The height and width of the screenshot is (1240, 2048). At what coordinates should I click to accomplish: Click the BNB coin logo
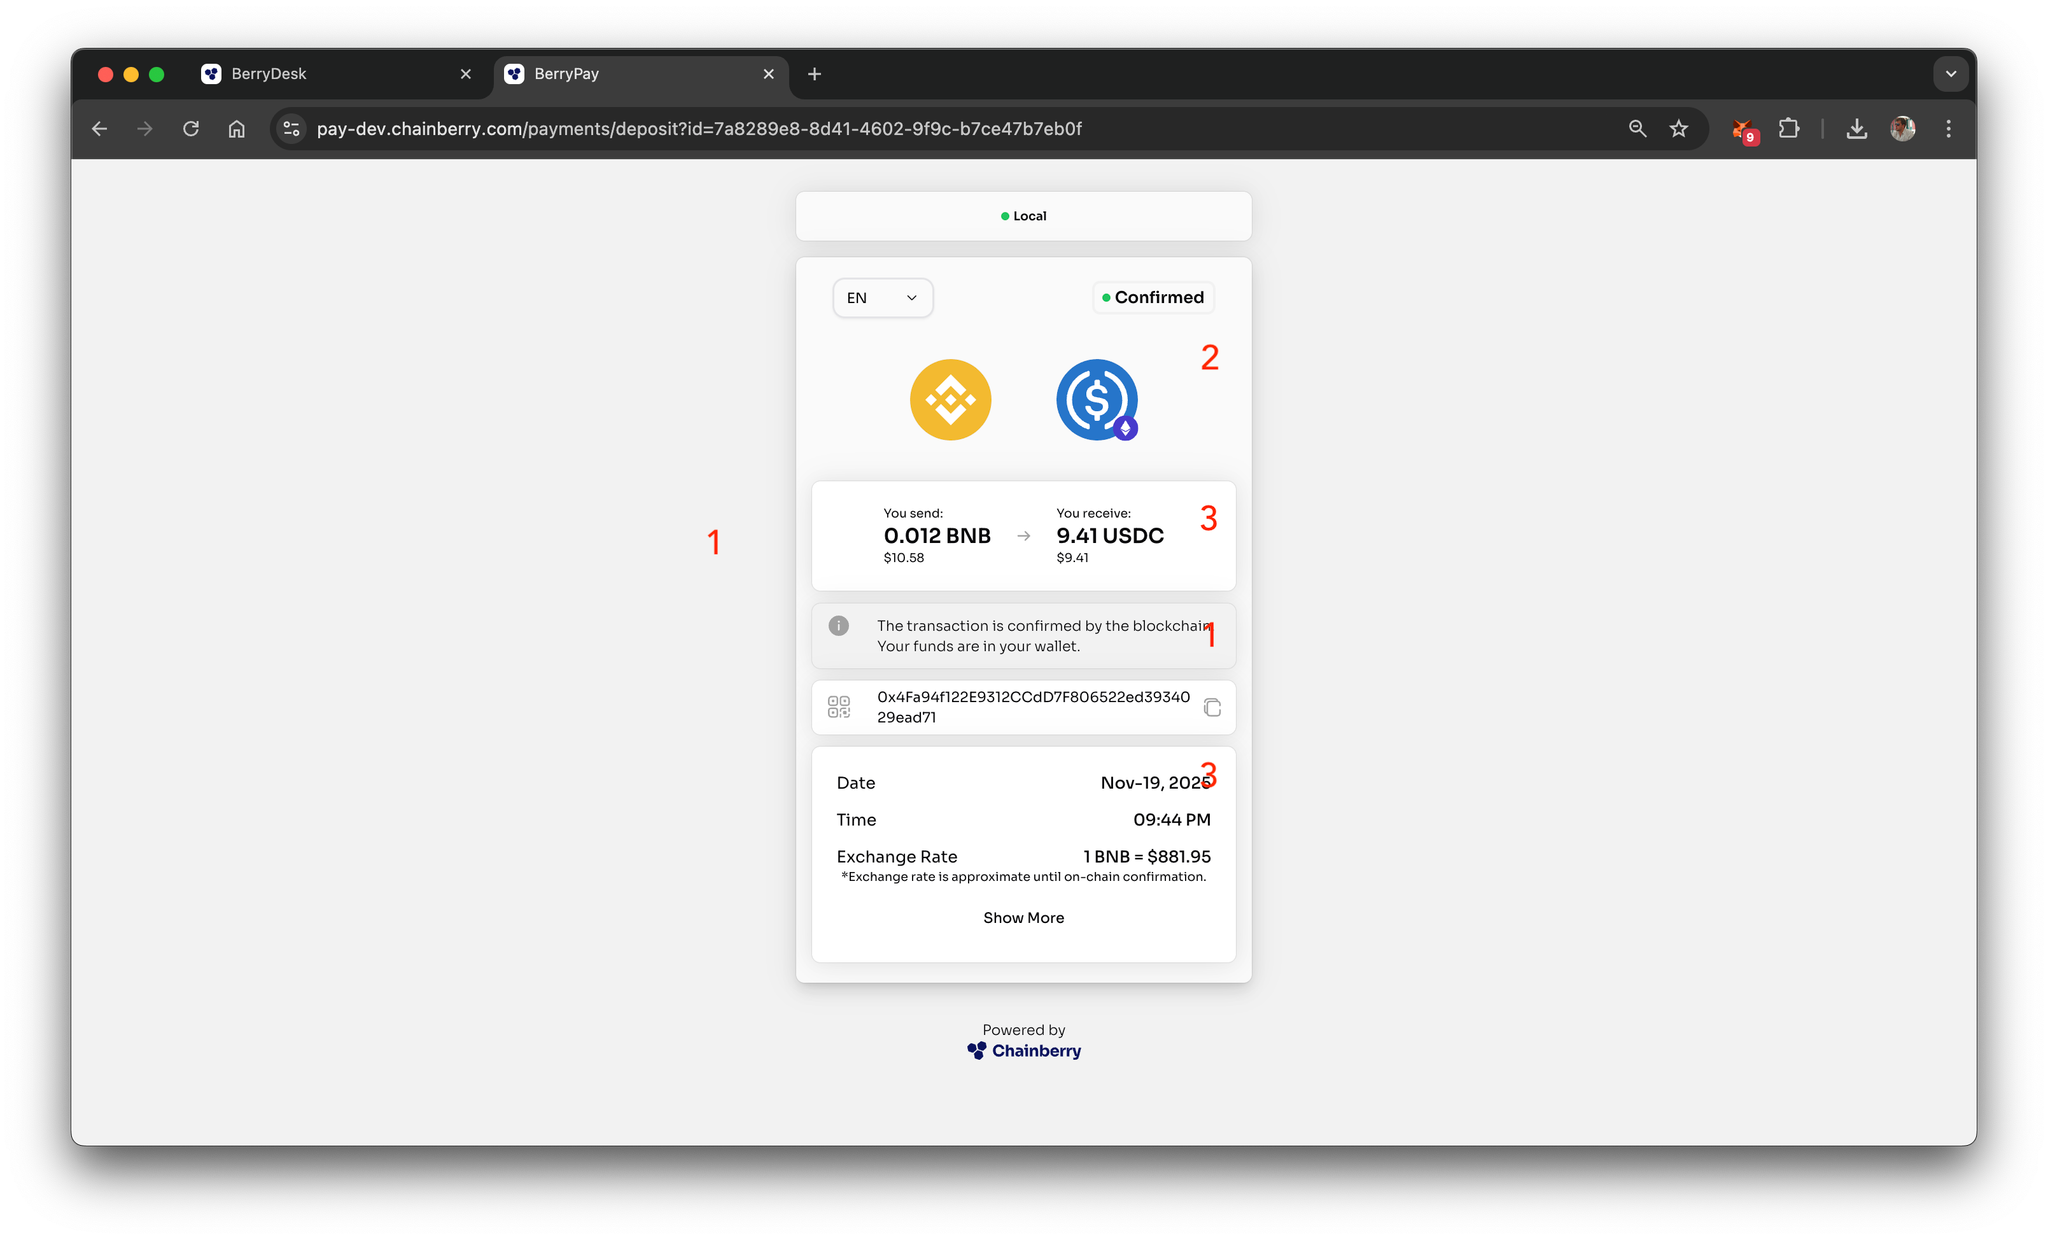click(x=950, y=400)
